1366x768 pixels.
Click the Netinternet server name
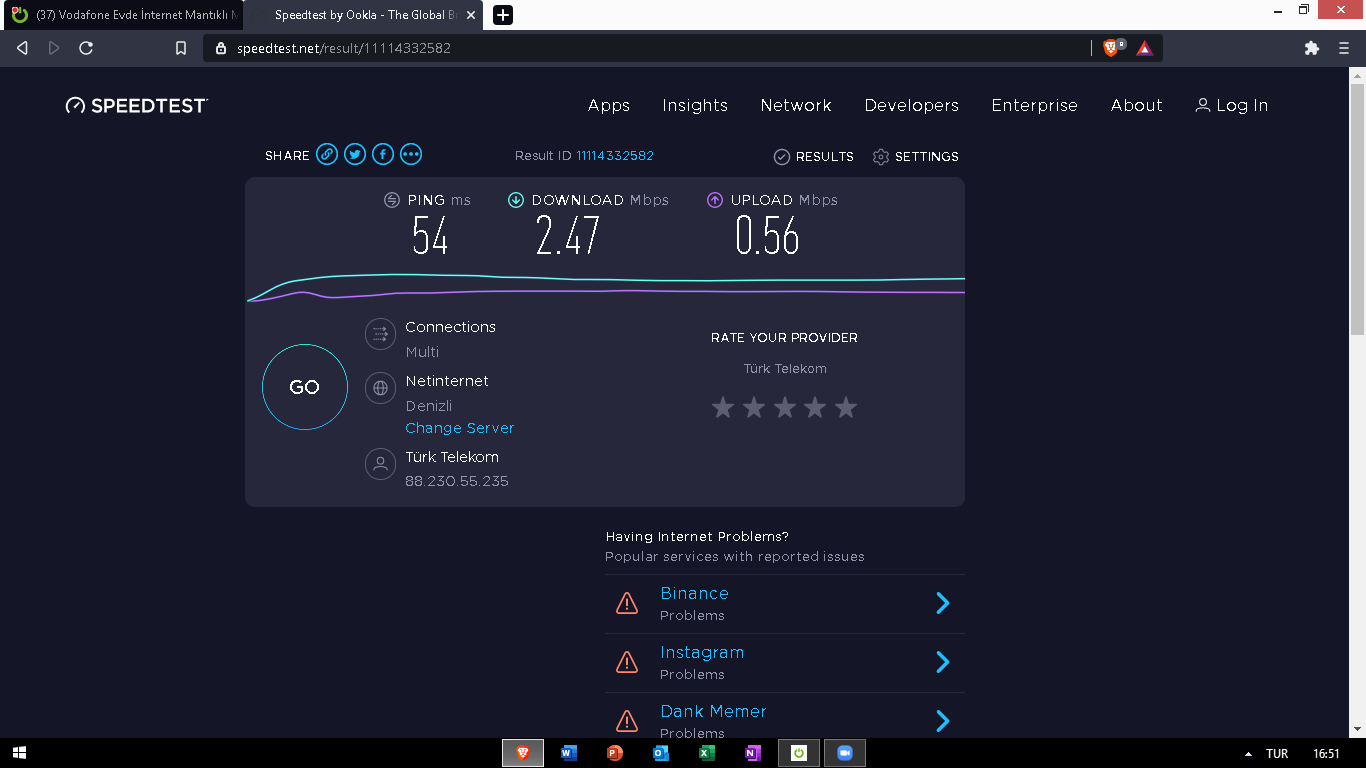[x=447, y=381]
